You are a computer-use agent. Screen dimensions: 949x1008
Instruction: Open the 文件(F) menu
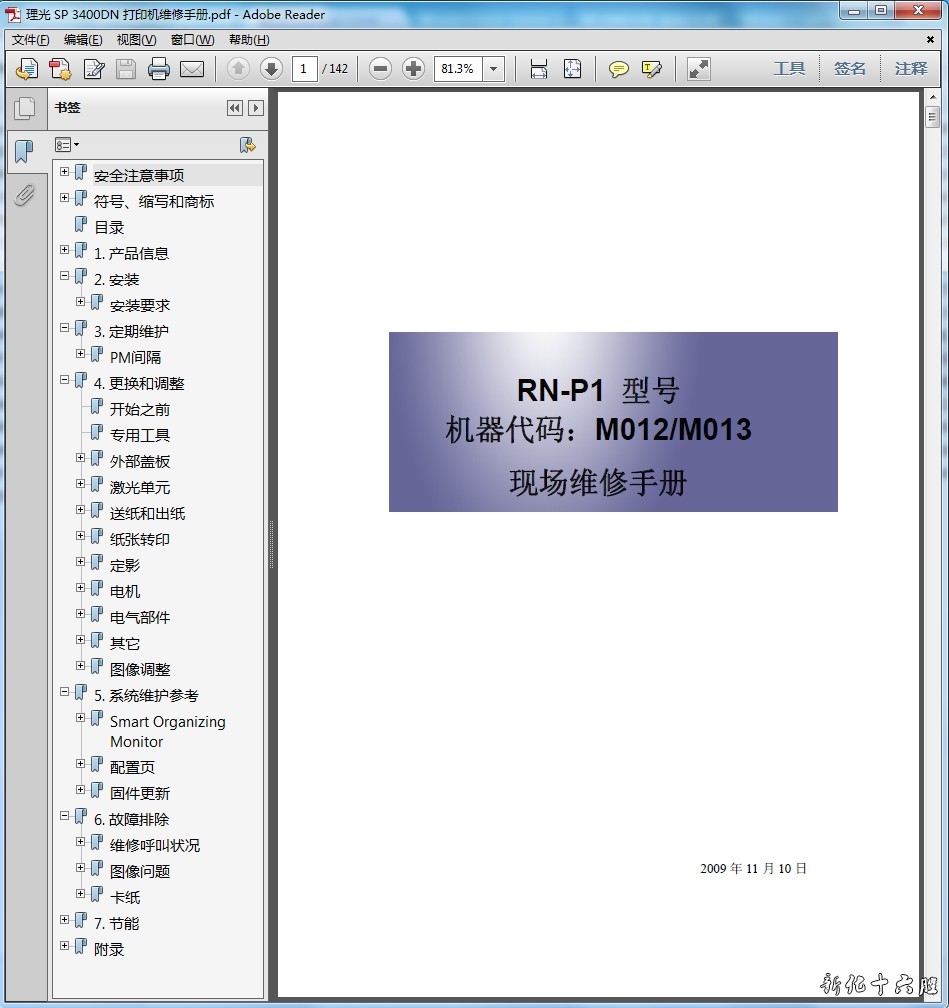(30, 40)
